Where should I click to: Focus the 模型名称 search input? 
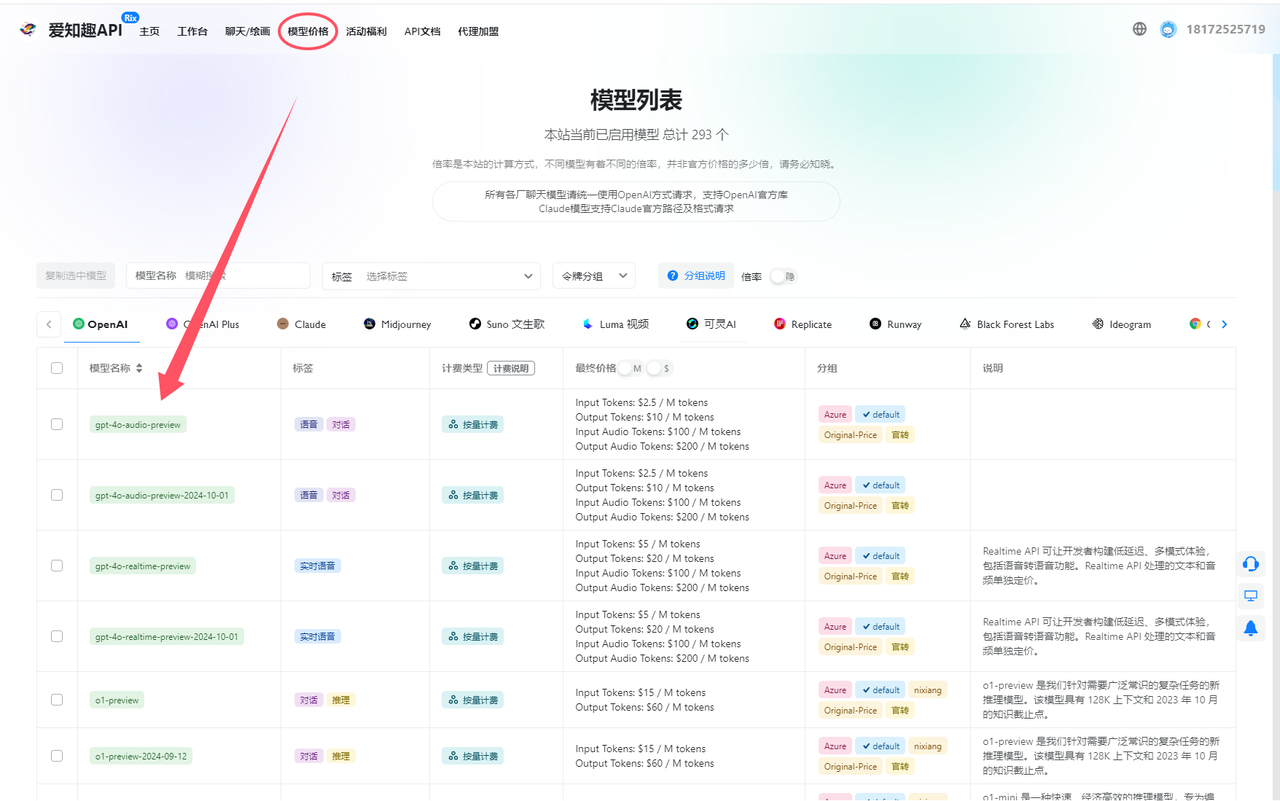click(218, 276)
